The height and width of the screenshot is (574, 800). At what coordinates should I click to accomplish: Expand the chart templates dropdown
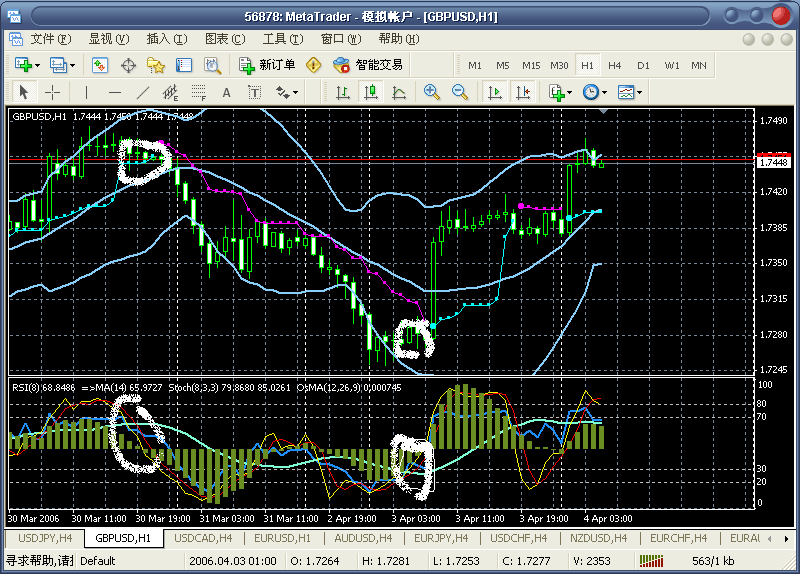(x=639, y=92)
